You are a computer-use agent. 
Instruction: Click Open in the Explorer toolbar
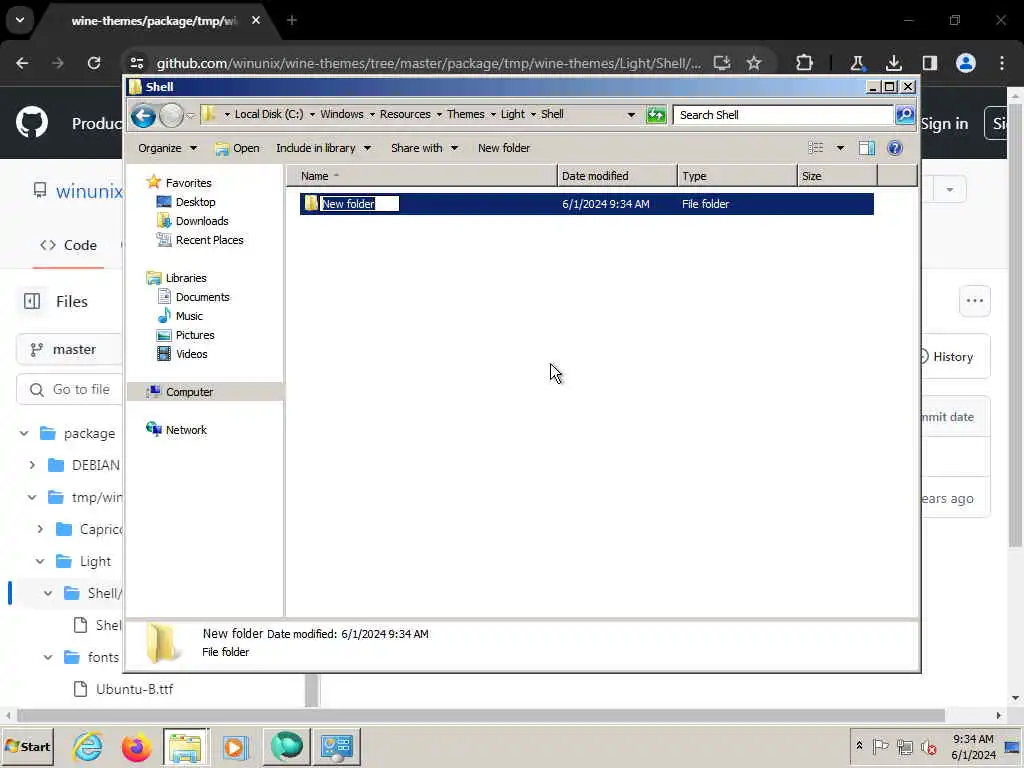point(238,148)
